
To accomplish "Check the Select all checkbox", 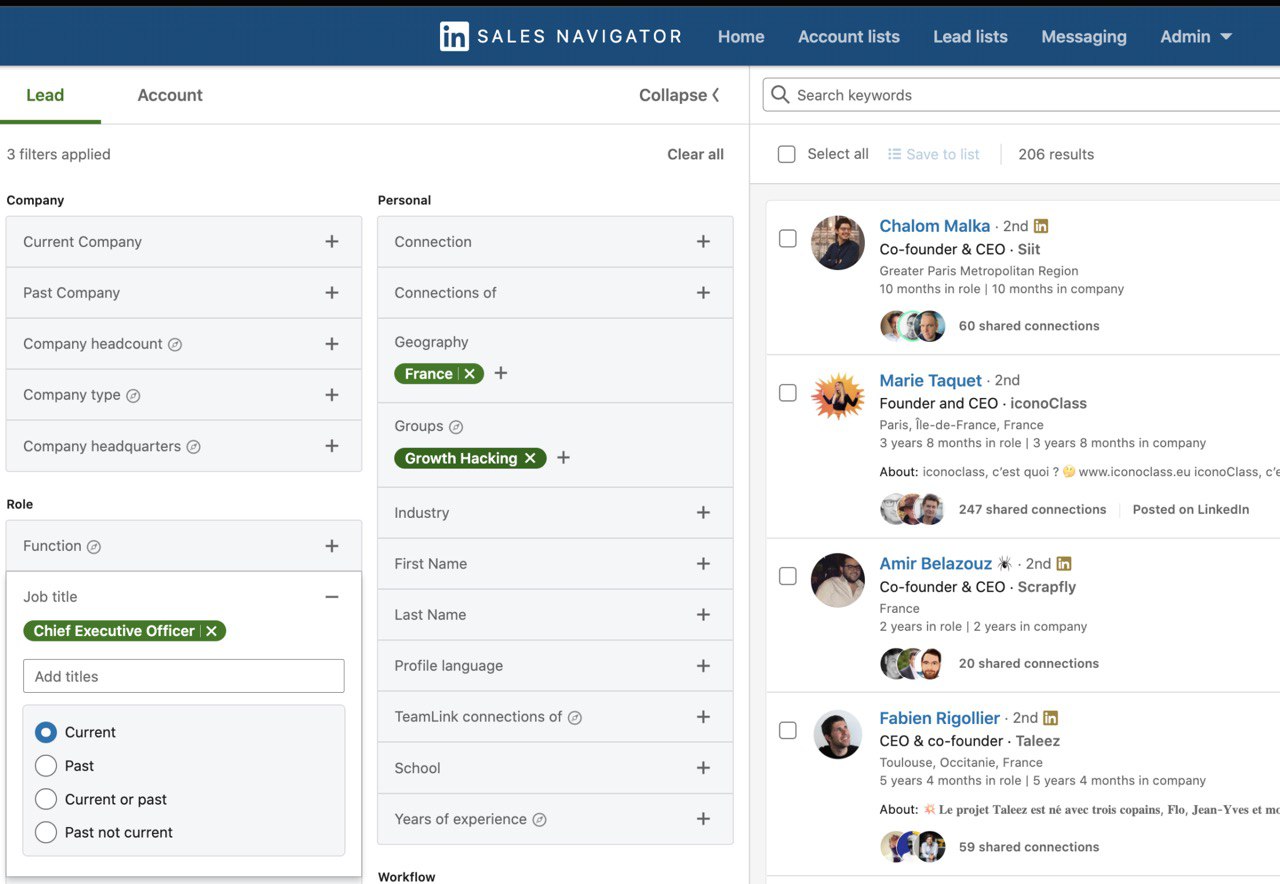I will [786, 154].
